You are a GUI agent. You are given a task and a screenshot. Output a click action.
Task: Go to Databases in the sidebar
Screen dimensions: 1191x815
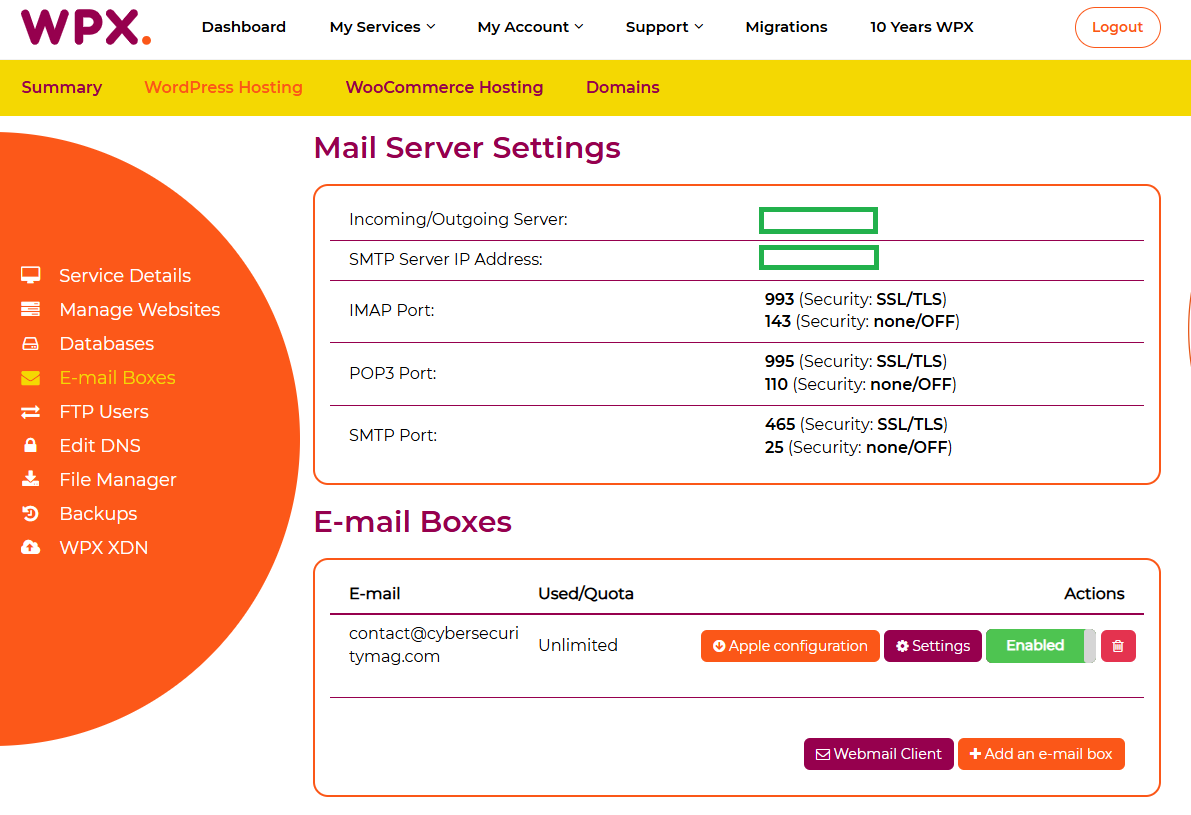pos(106,343)
